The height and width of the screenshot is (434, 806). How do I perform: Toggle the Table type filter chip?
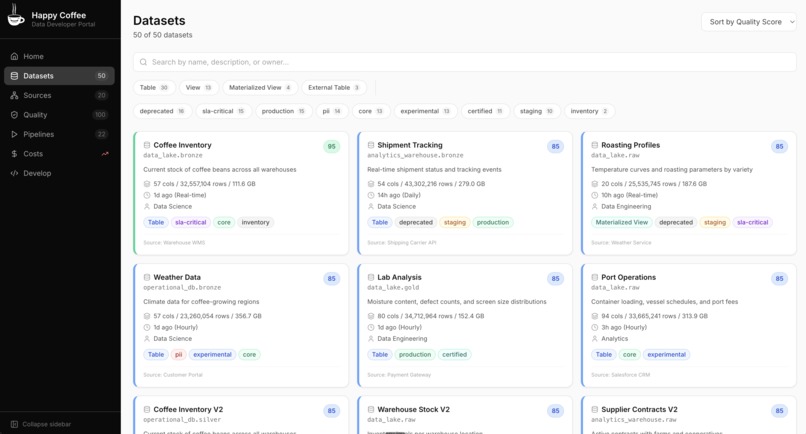click(x=154, y=87)
